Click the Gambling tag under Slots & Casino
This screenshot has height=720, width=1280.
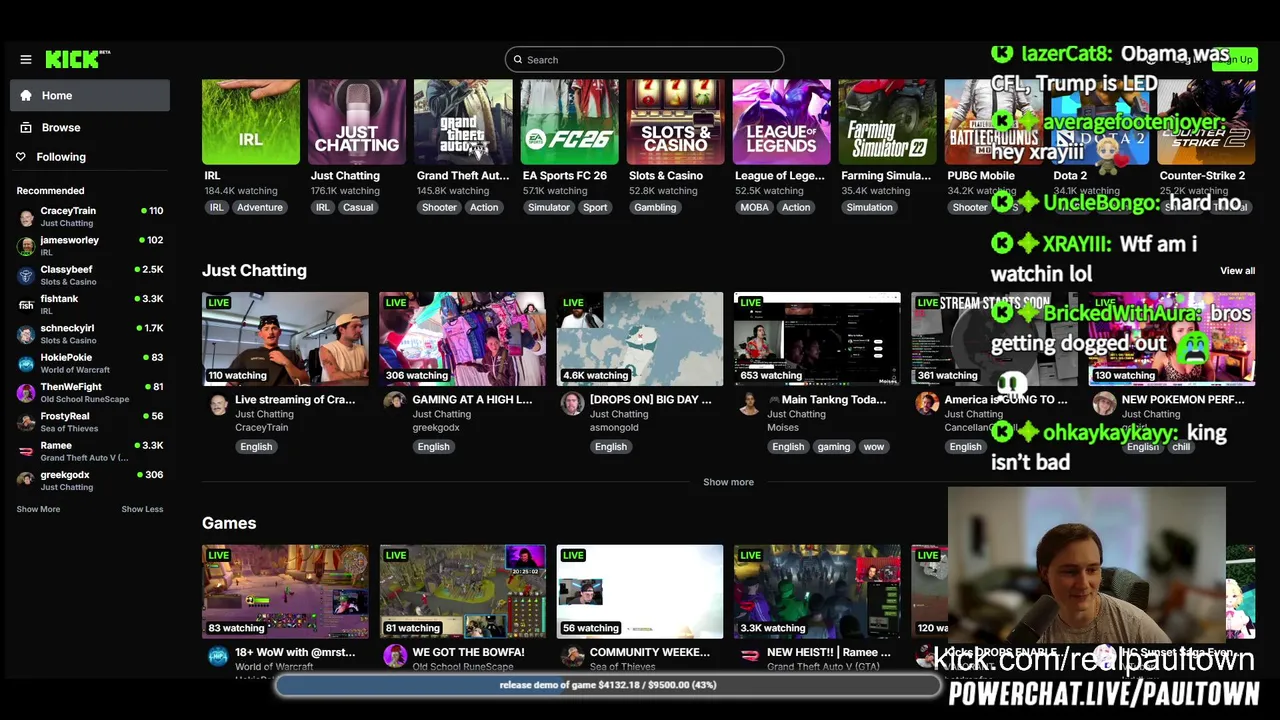[x=655, y=208]
